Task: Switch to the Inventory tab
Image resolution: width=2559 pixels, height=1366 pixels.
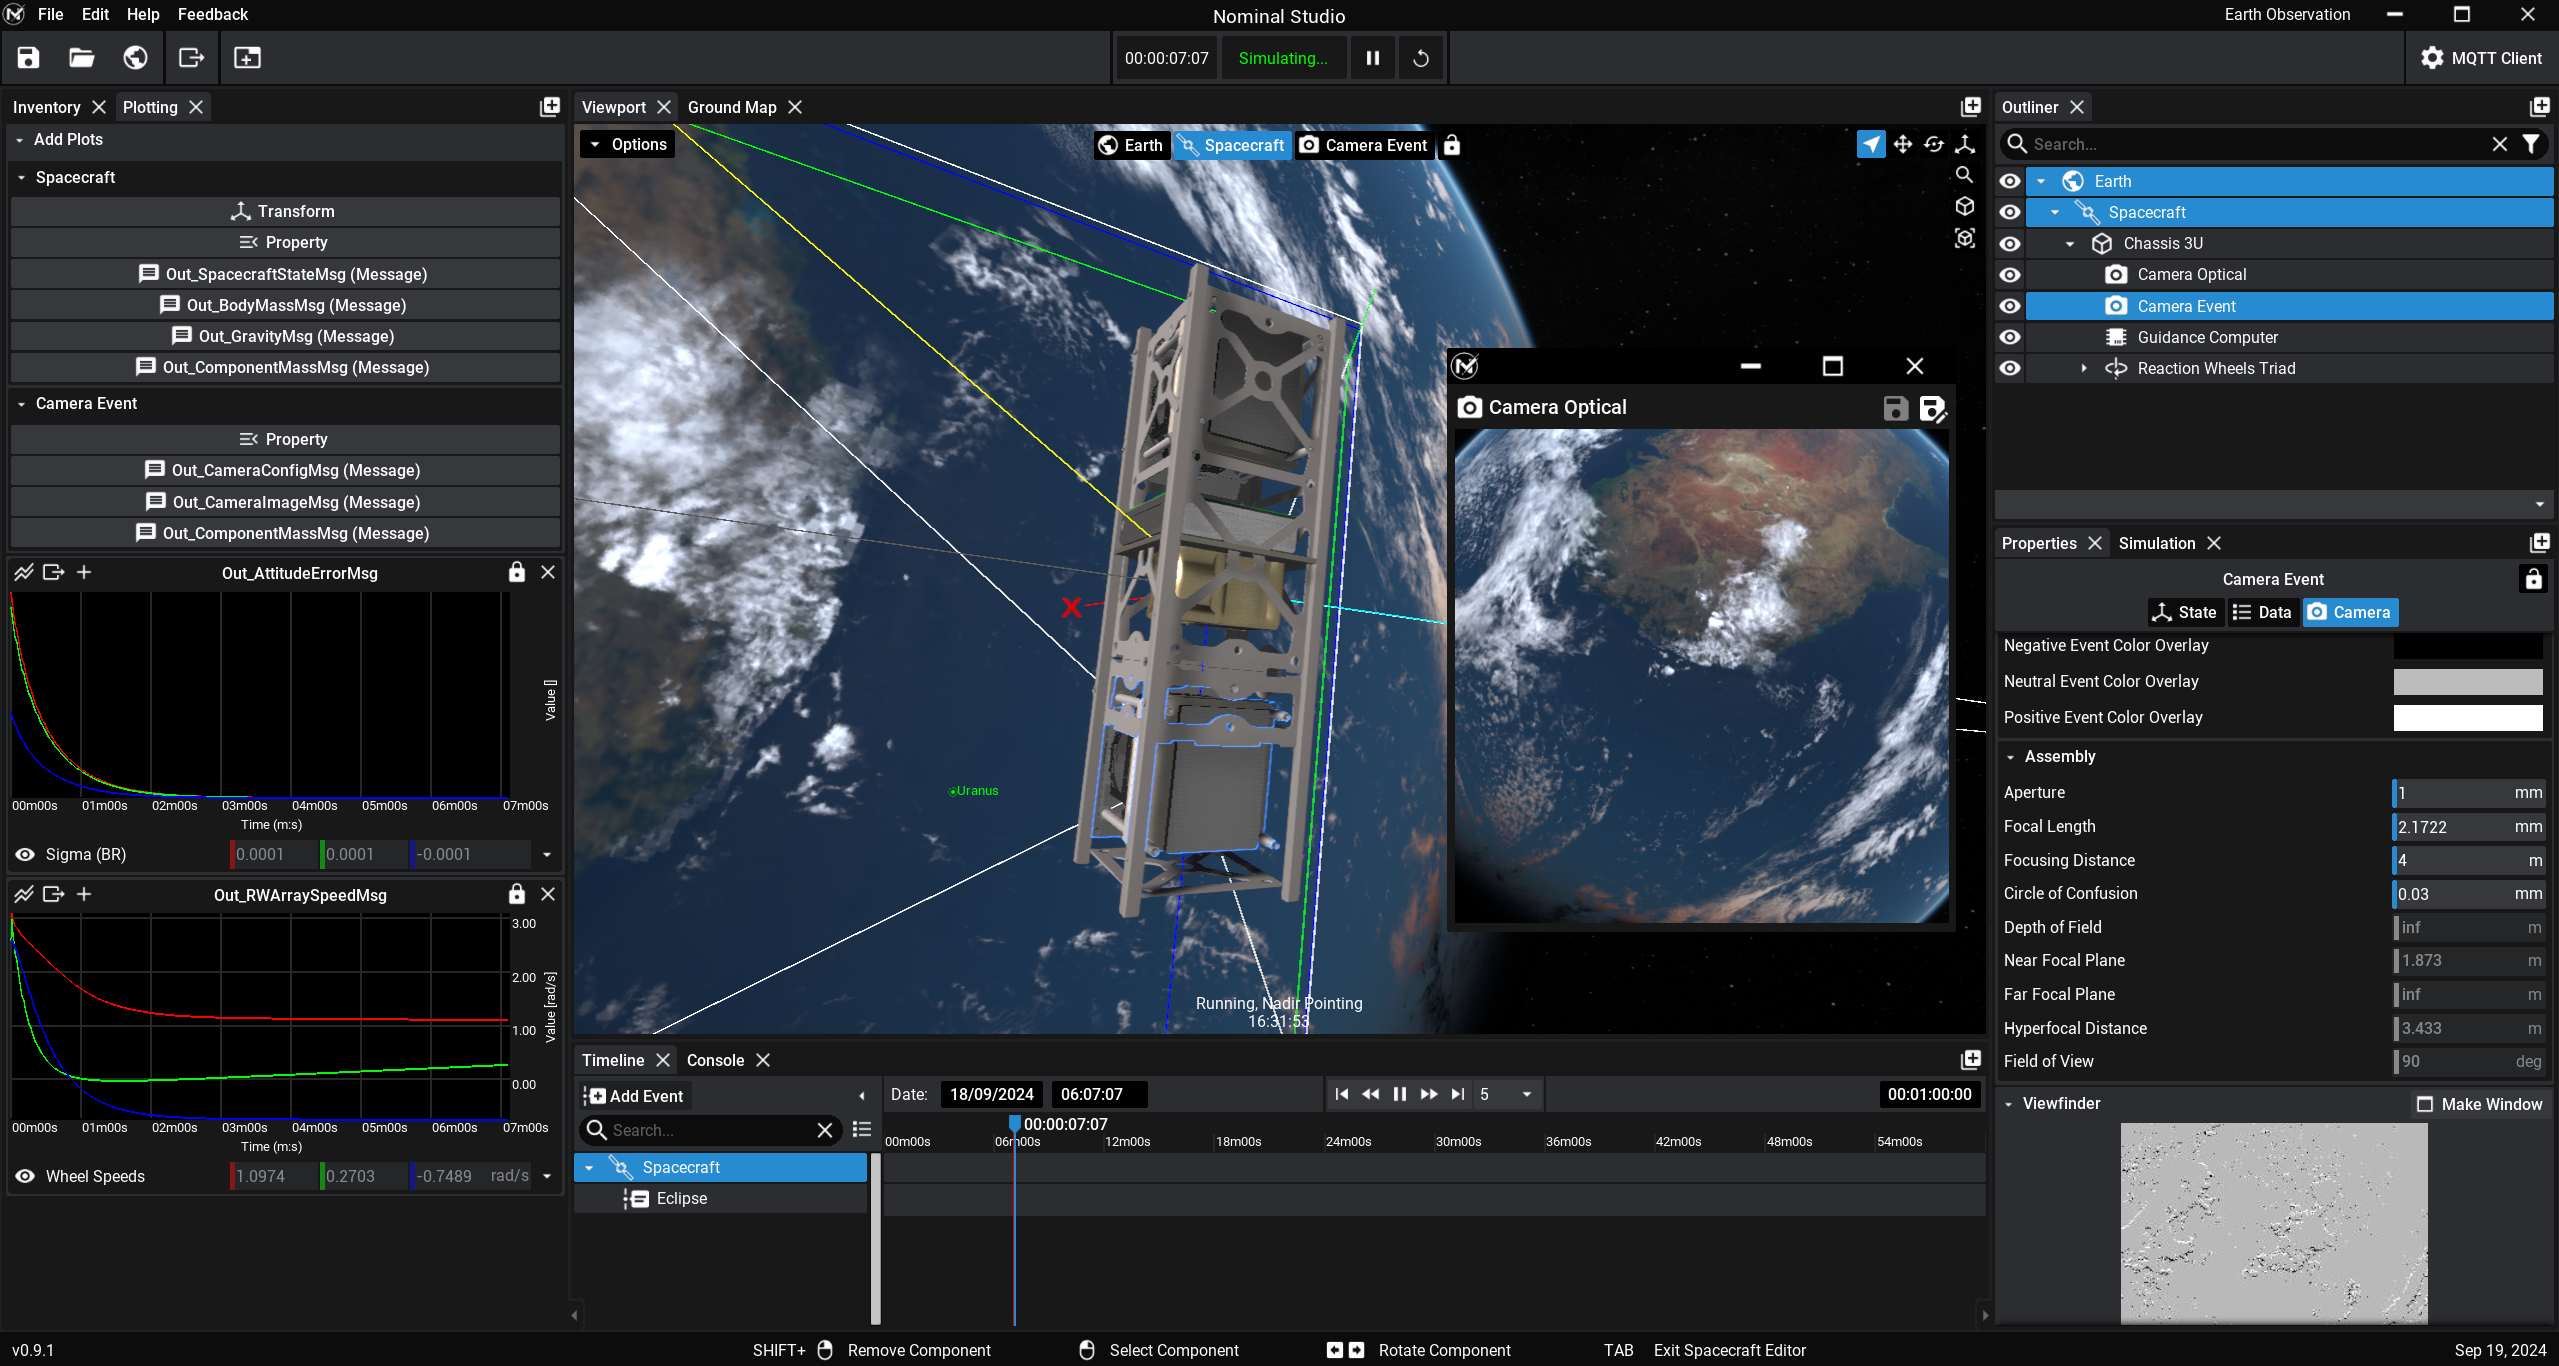Action: [46, 107]
